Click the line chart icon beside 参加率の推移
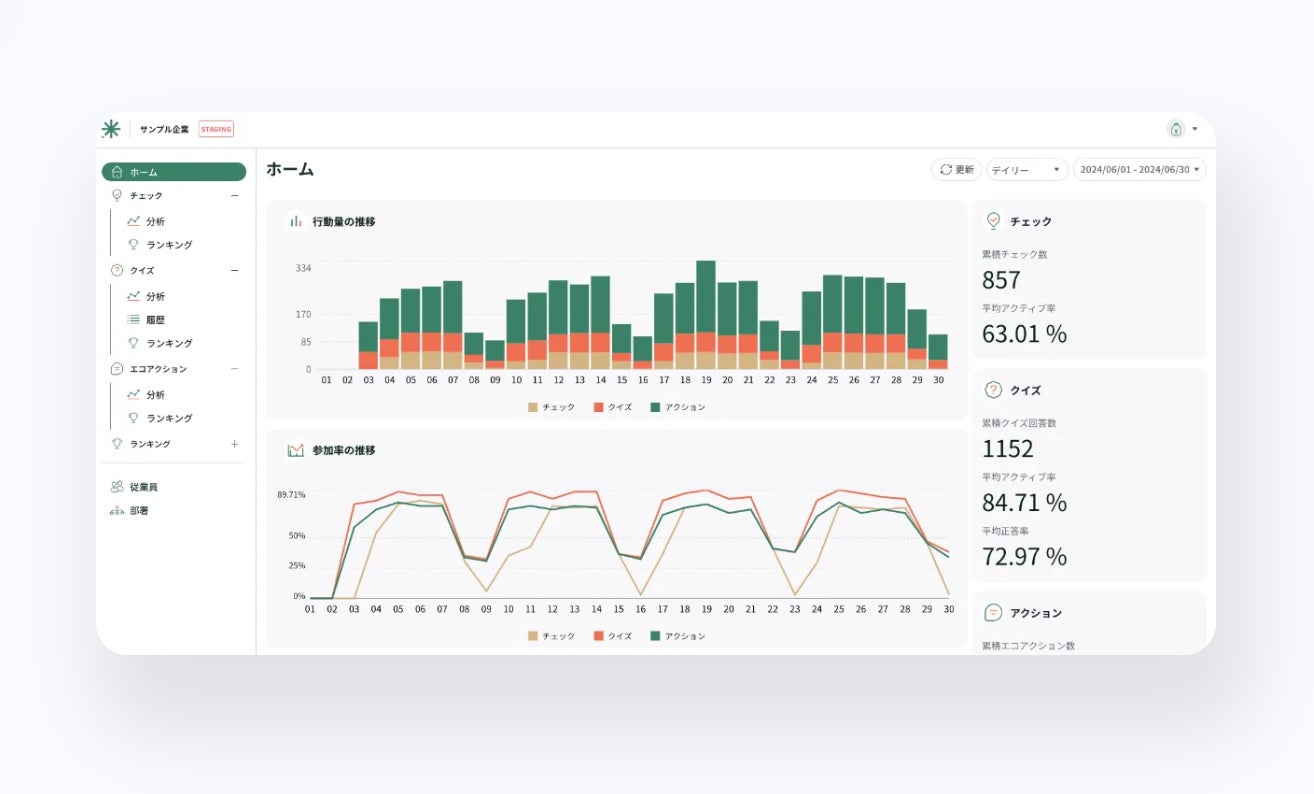The height and width of the screenshot is (794, 1314). (x=296, y=451)
